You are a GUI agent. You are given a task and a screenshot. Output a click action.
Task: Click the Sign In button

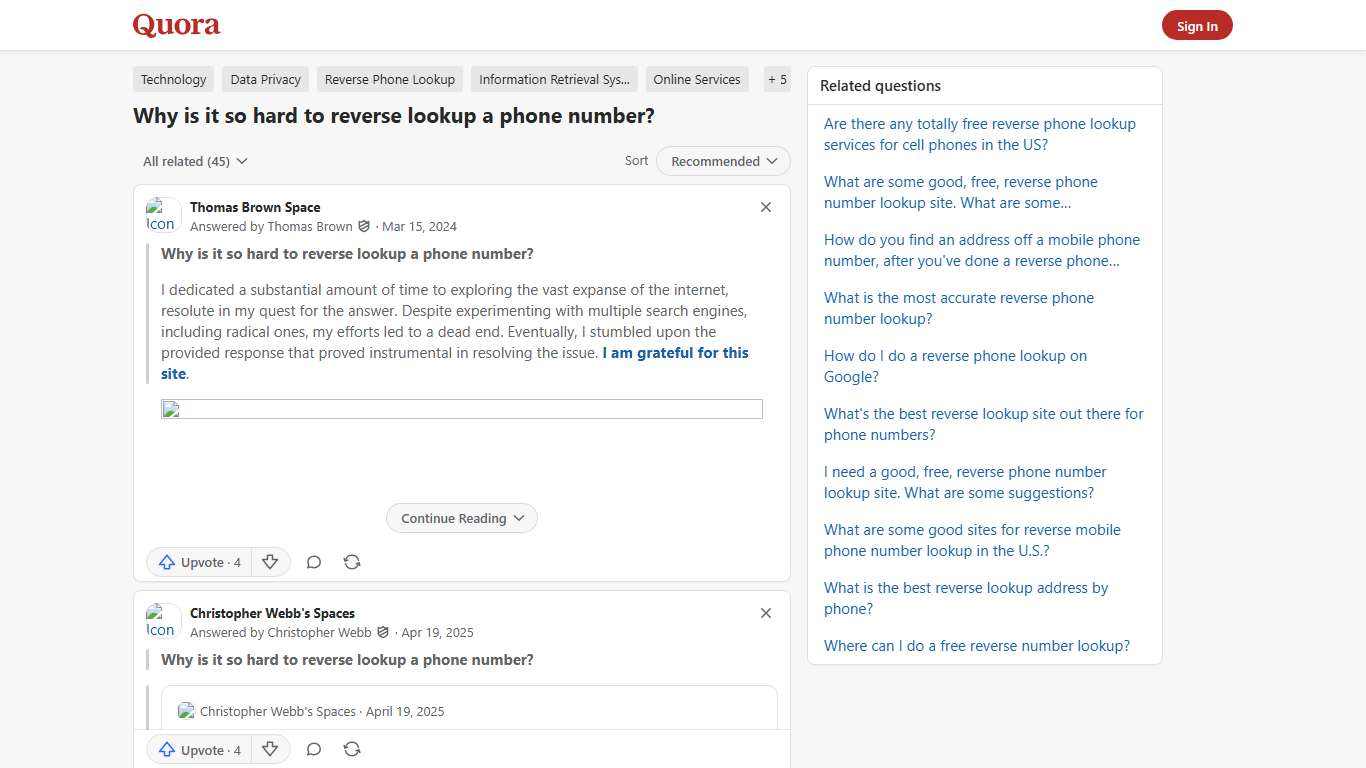[1197, 25]
